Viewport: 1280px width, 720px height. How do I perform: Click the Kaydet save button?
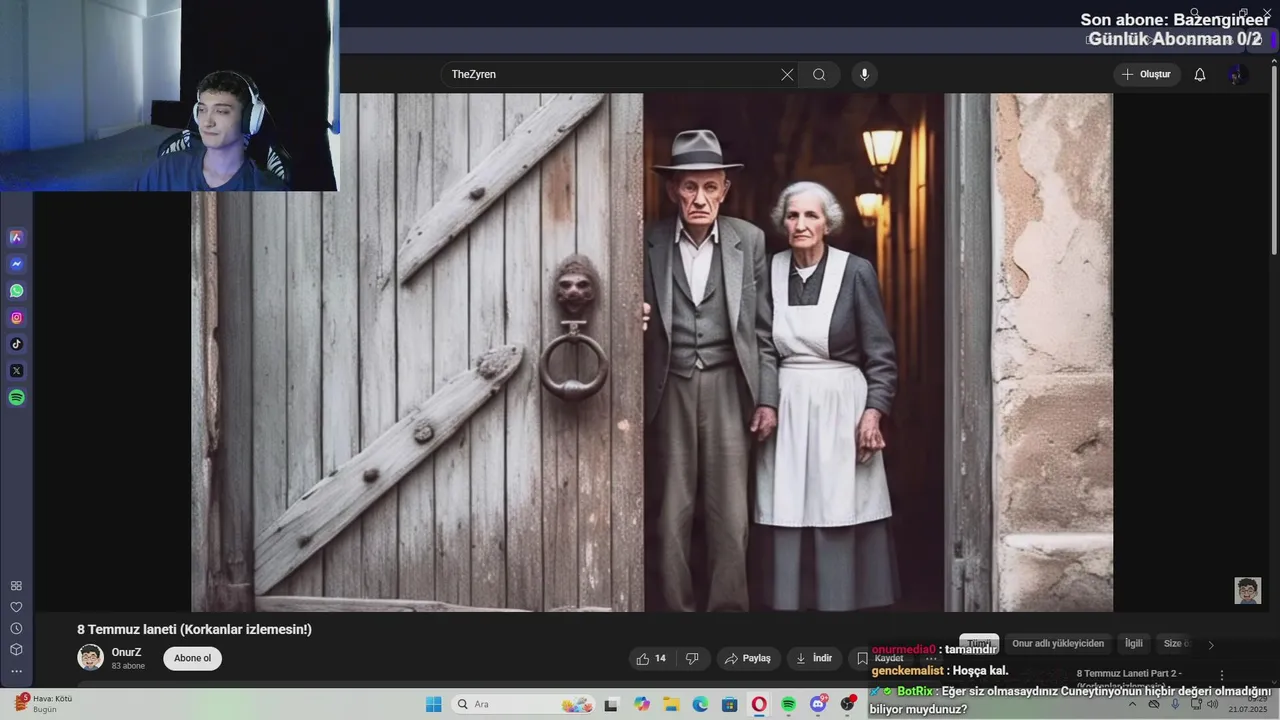point(880,658)
